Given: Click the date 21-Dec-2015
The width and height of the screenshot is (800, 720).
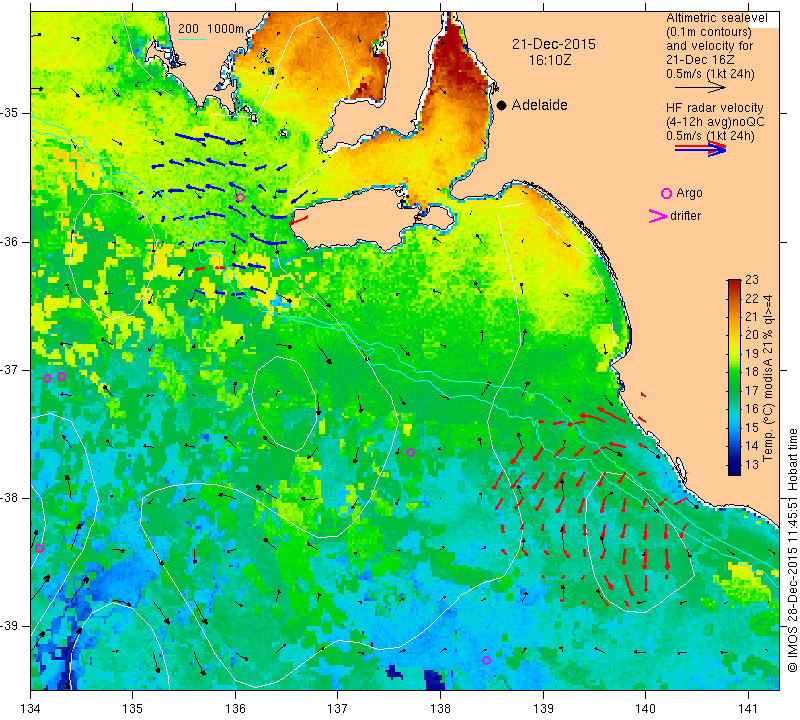Looking at the screenshot, I should tap(554, 44).
